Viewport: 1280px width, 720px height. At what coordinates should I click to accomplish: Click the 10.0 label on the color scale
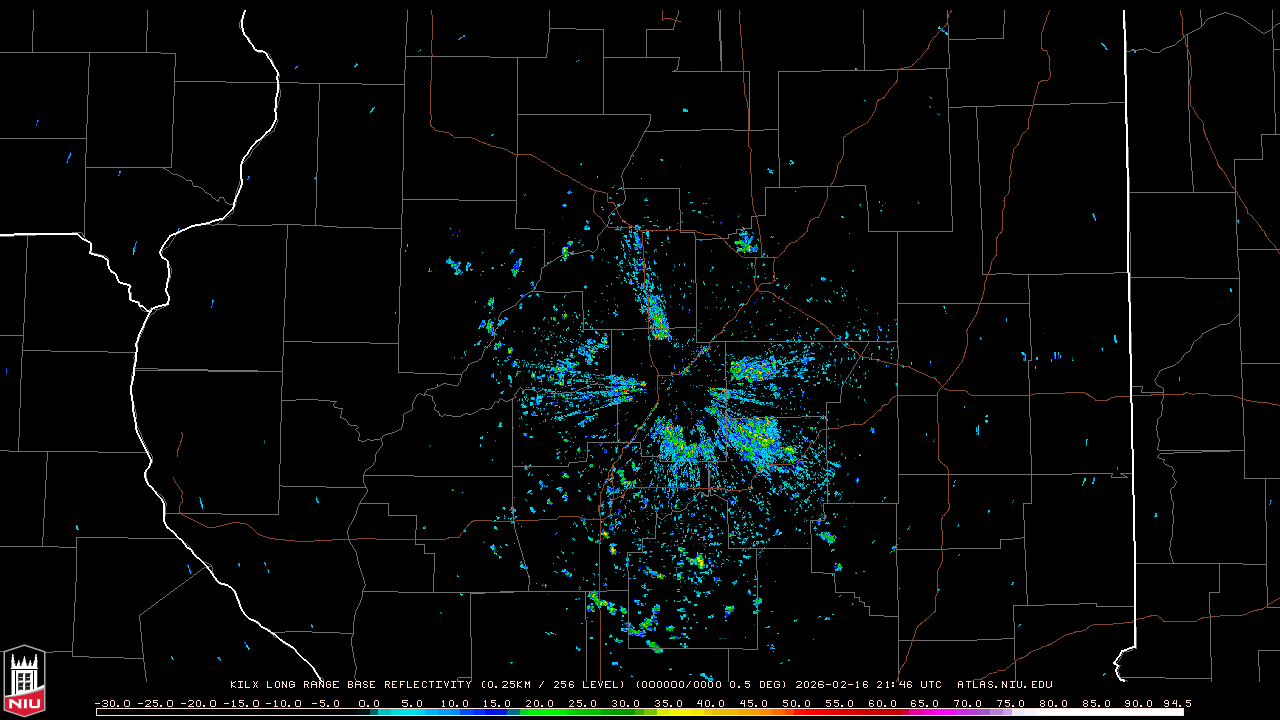(x=454, y=703)
